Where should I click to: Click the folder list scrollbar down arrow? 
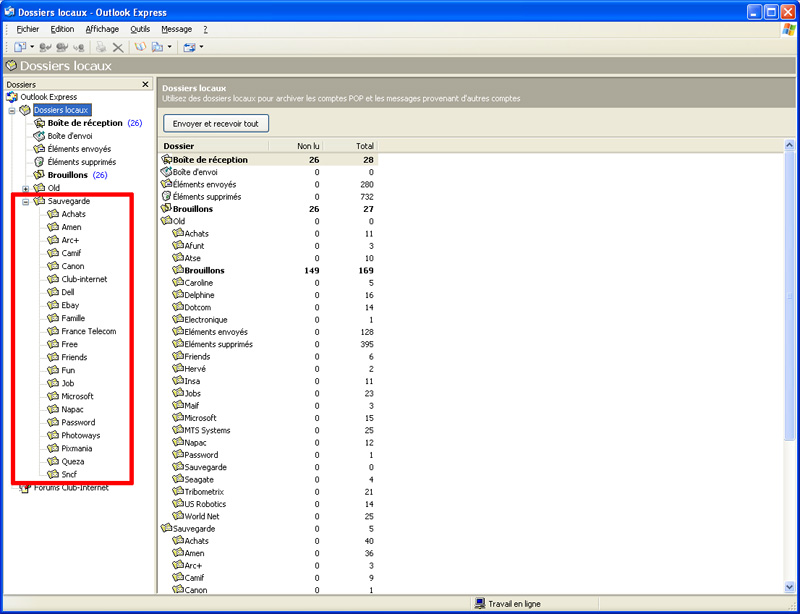pyautogui.click(x=789, y=587)
